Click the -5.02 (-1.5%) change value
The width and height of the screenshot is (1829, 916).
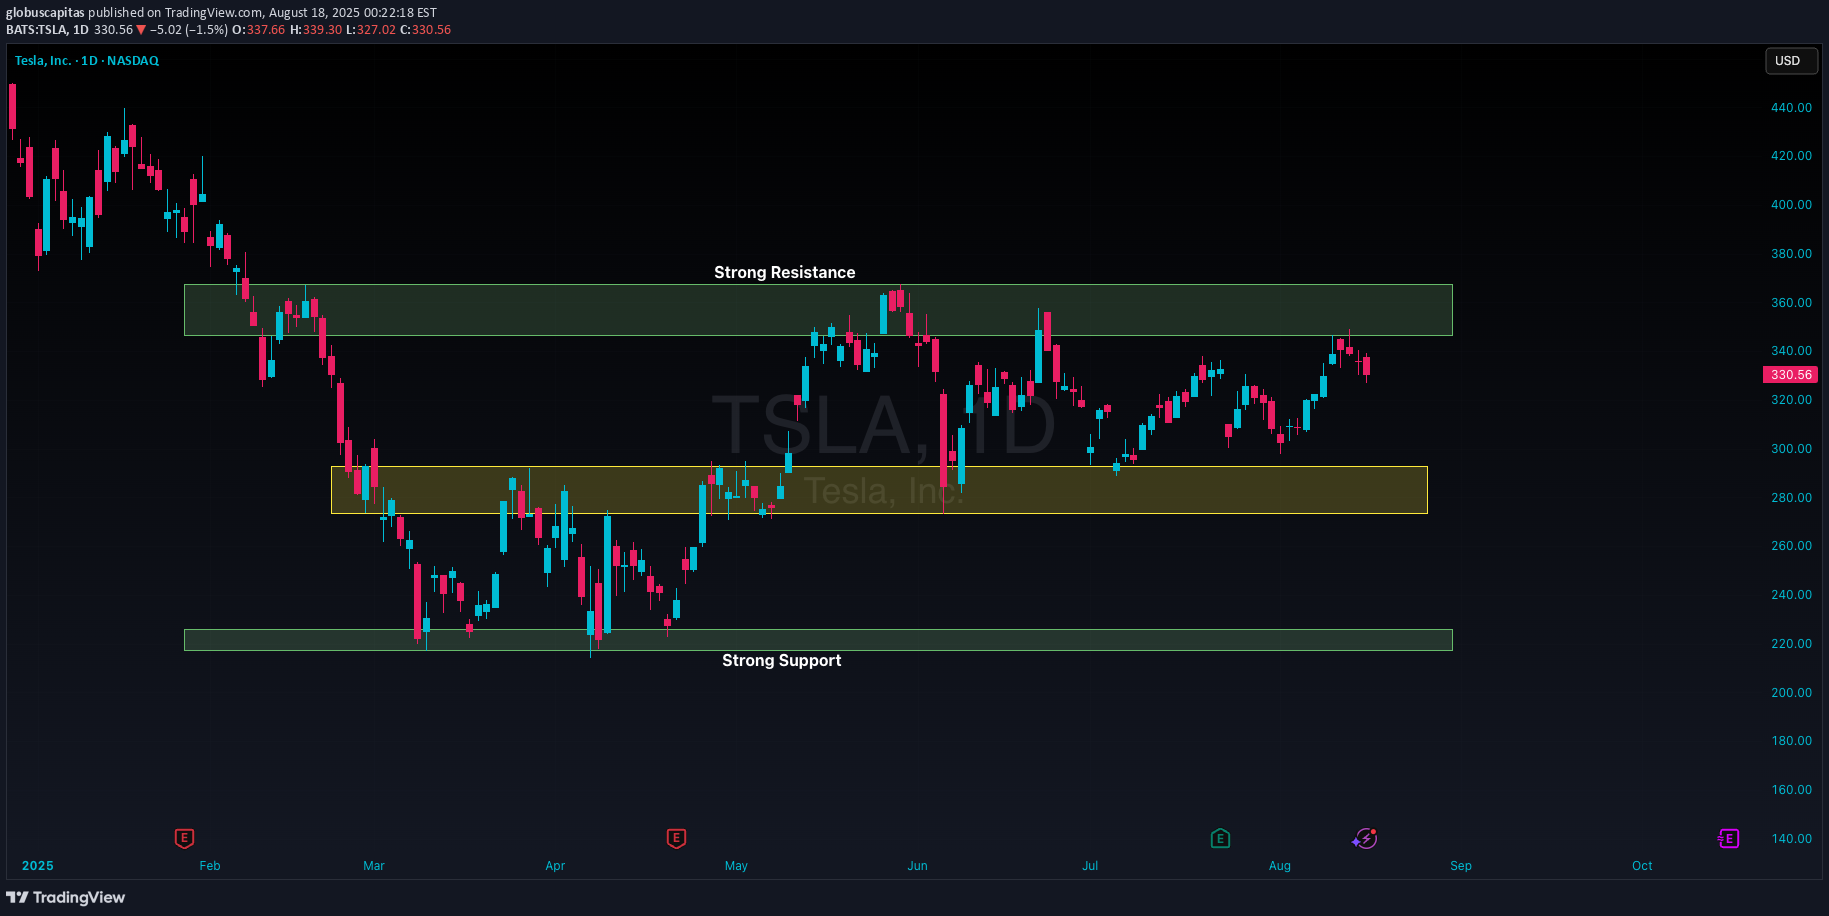click(189, 30)
